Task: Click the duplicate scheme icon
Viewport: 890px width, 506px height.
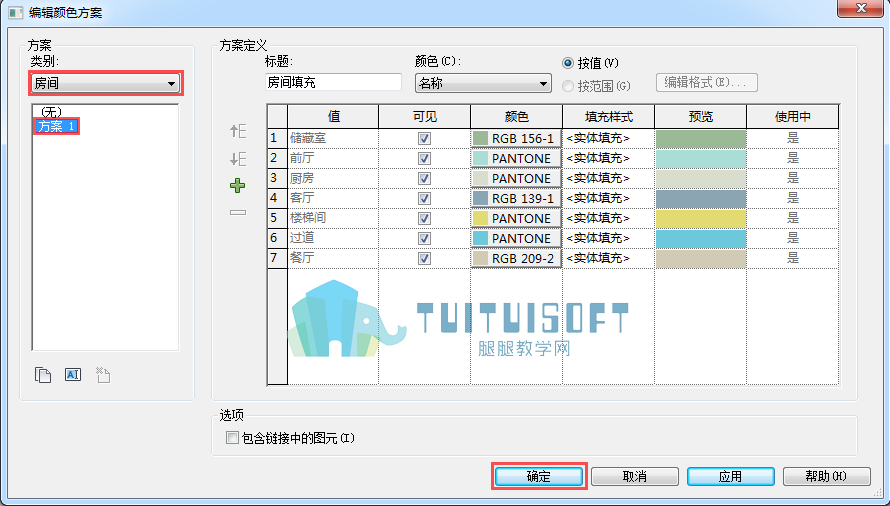Action: tap(43, 375)
